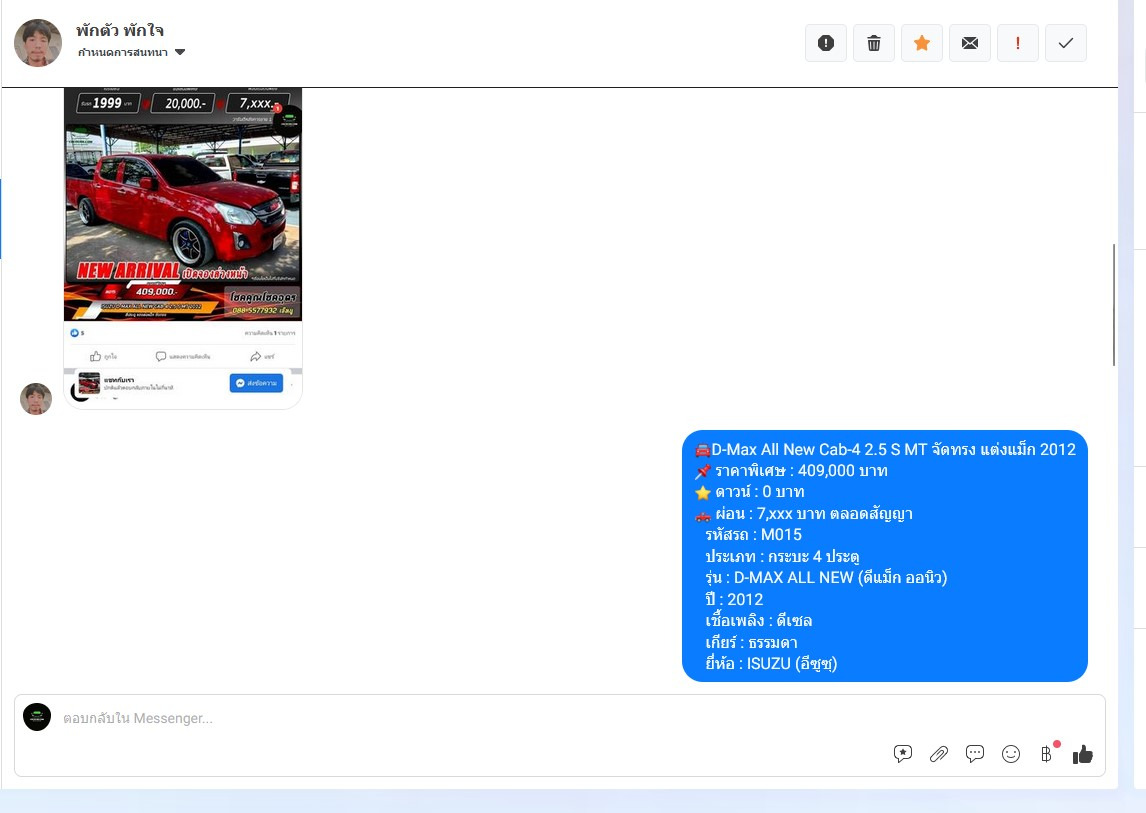Open header profile picture of พักตัว พักใจ
1146x813 pixels.
[38, 43]
